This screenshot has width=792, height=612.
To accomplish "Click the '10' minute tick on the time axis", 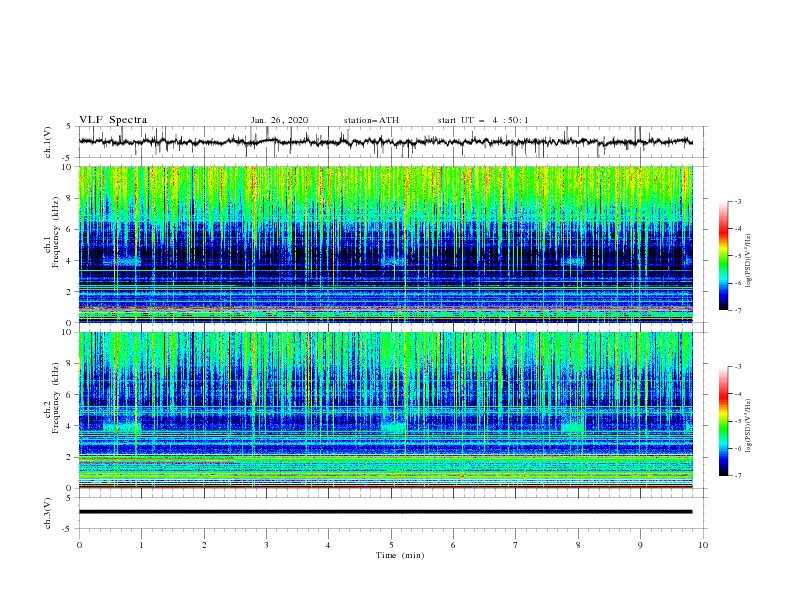I will tap(703, 545).
